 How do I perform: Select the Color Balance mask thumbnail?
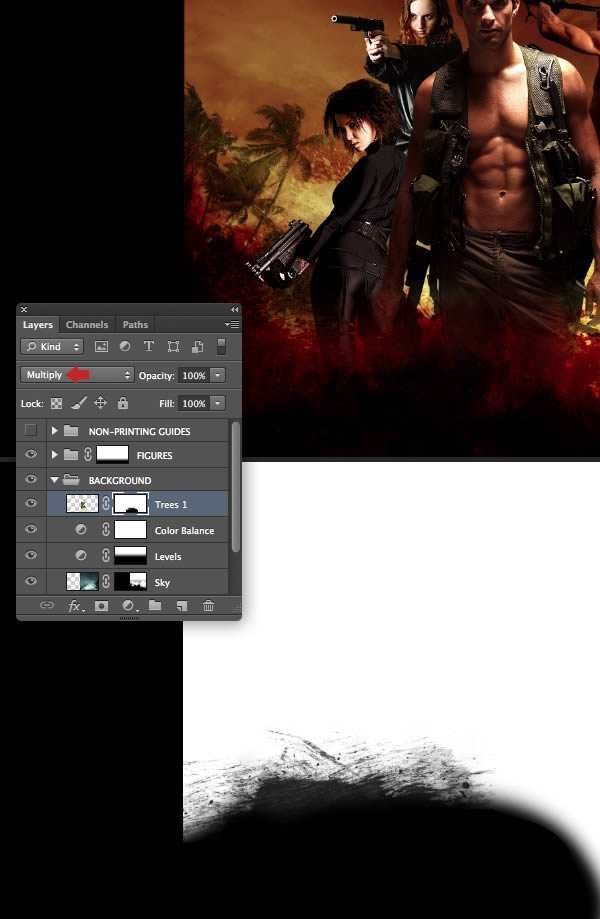pos(130,530)
